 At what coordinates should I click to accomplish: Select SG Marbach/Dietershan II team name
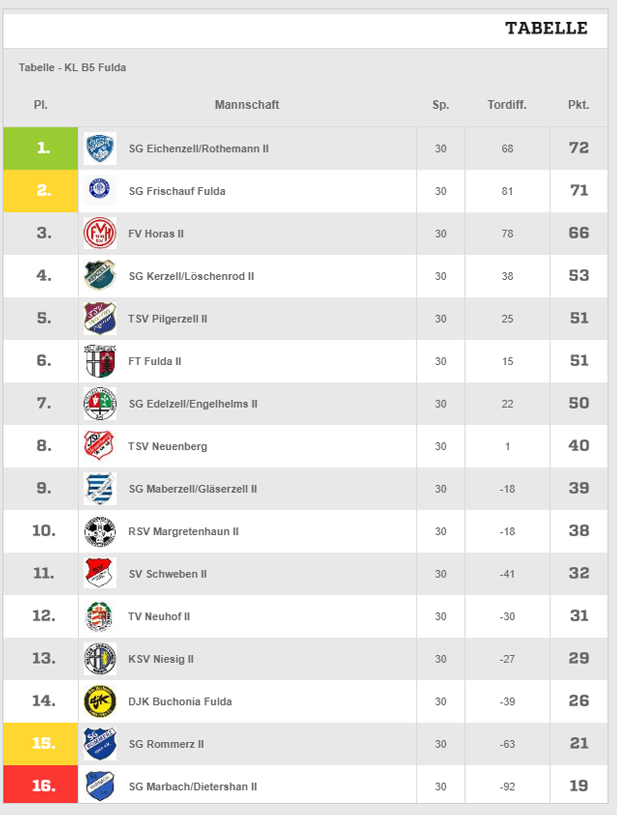pos(193,787)
